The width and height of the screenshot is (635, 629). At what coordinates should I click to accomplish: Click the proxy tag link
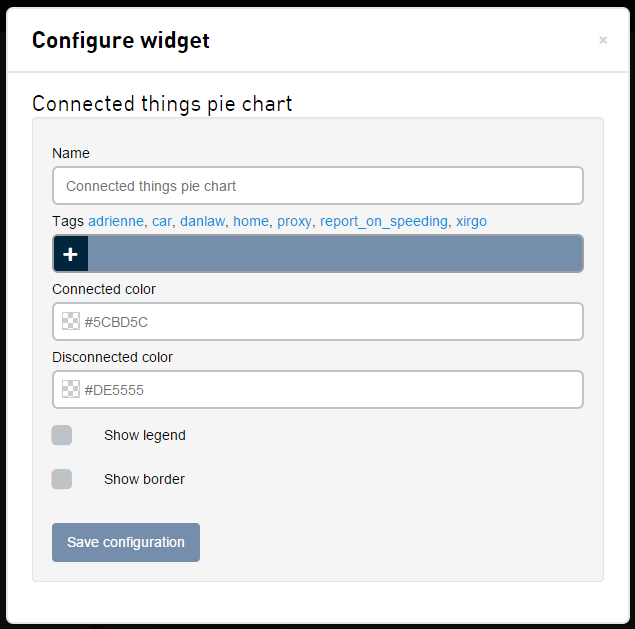coord(294,221)
